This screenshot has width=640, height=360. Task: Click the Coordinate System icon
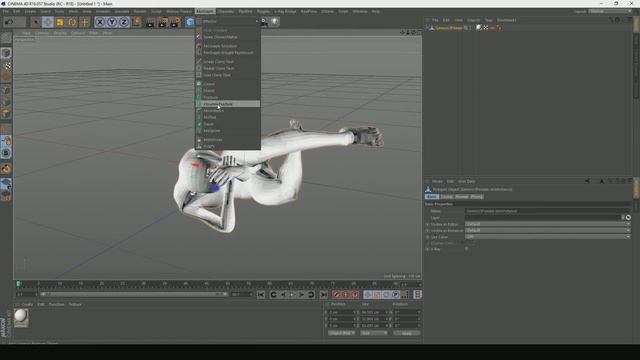tap(136, 22)
